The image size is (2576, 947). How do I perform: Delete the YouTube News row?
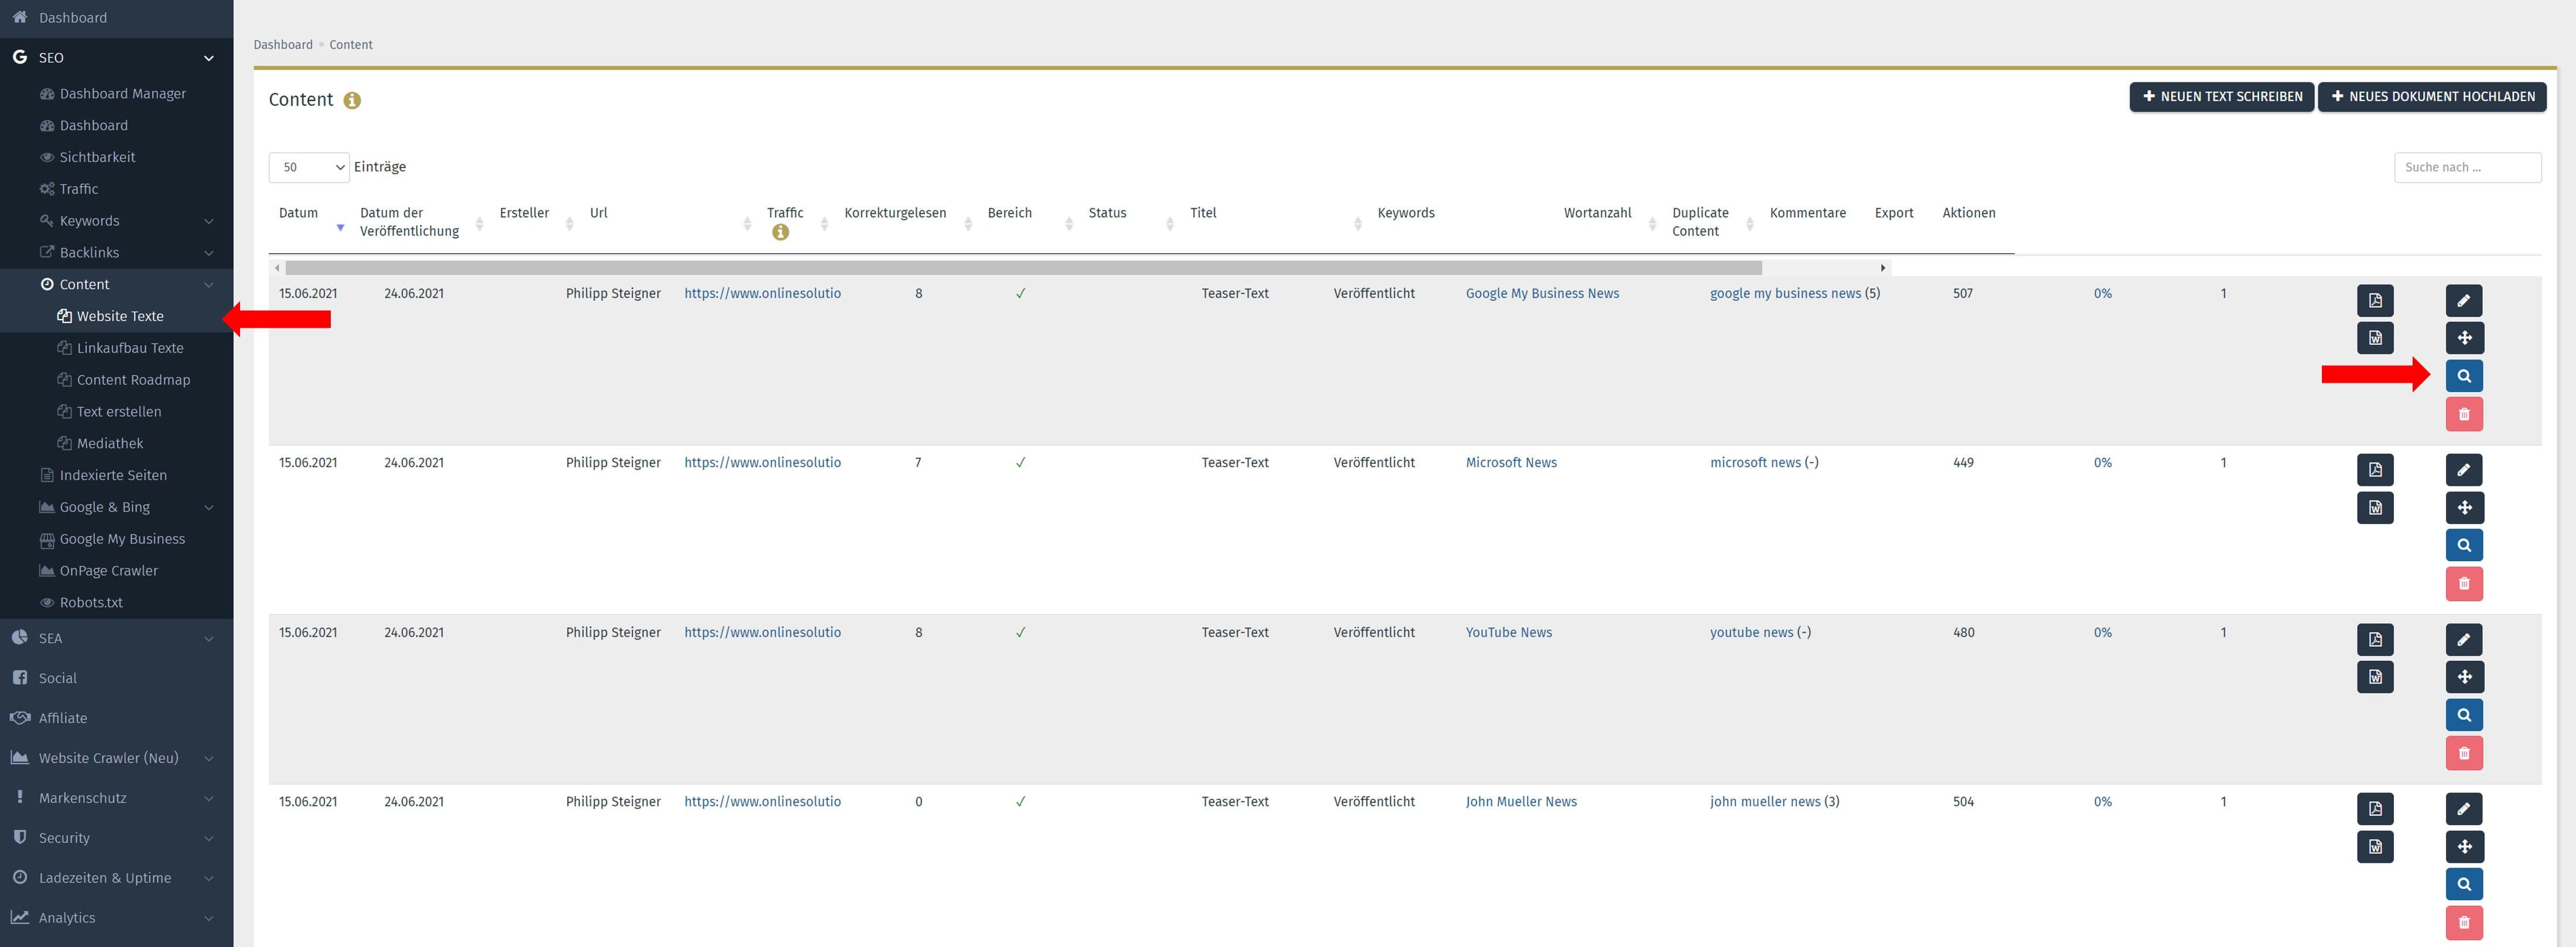[x=2464, y=753]
